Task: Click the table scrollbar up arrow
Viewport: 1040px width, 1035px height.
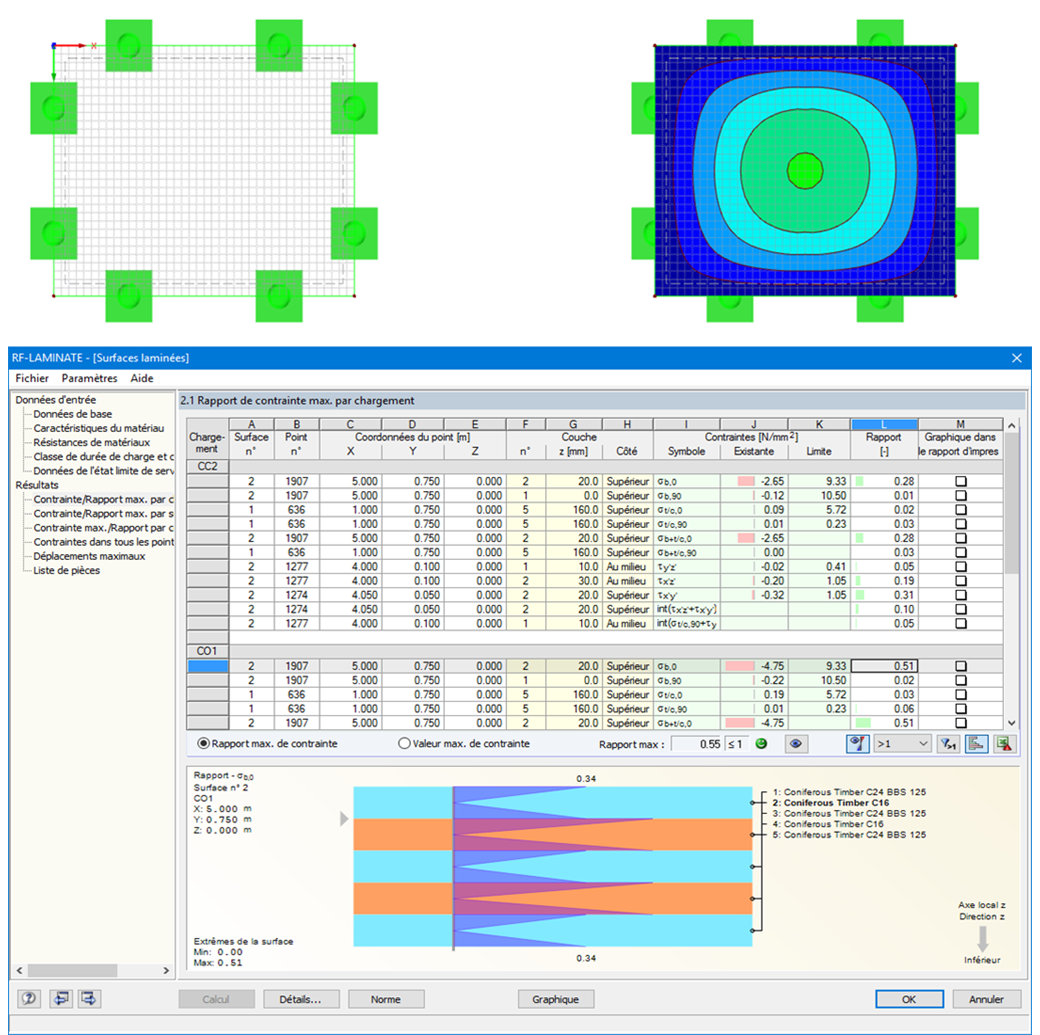Action: 1011,425
